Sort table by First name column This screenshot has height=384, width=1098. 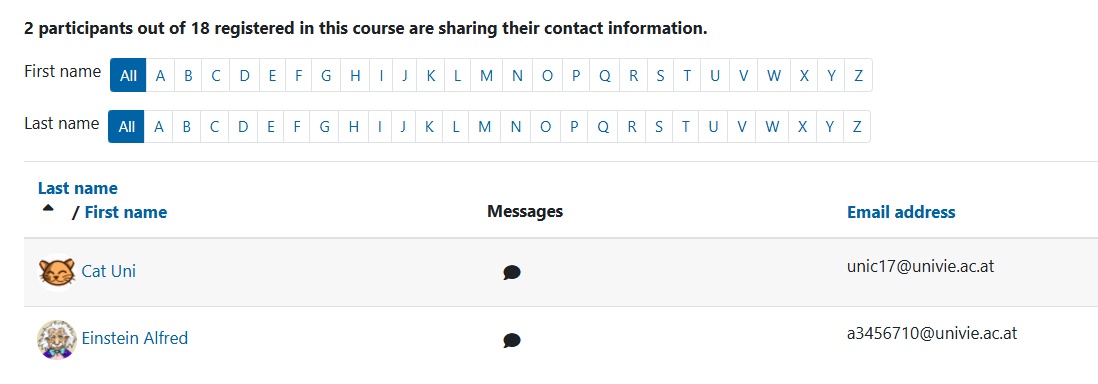[x=125, y=212]
